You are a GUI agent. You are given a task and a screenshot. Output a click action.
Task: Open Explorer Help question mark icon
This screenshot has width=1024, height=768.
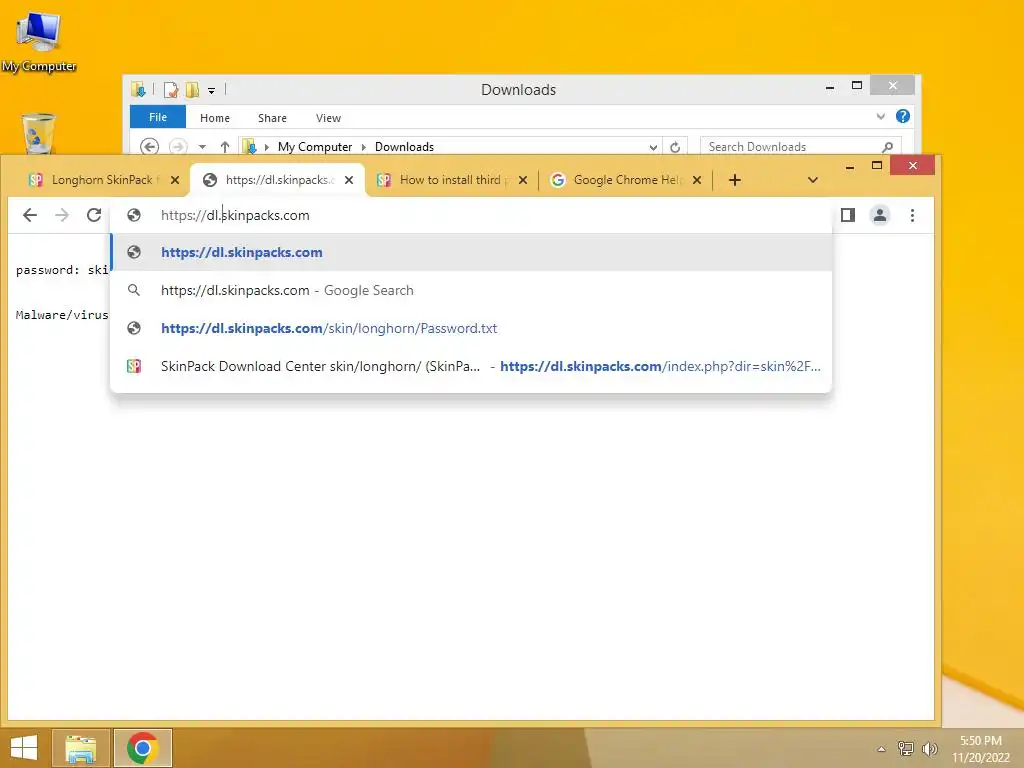coord(903,116)
